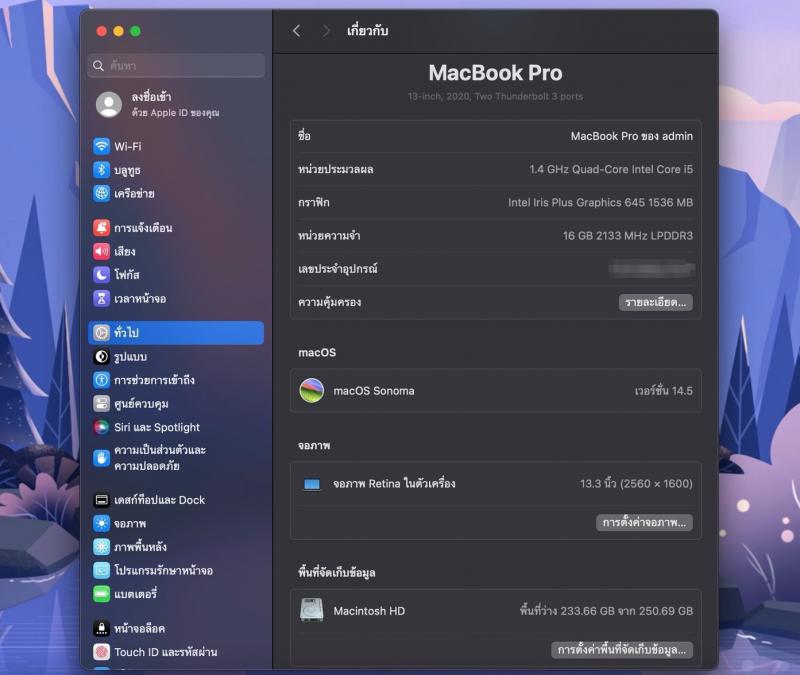Click "พื้นที่ว่าง 233.66 GB จาก 250.69 GB"

tap(606, 611)
